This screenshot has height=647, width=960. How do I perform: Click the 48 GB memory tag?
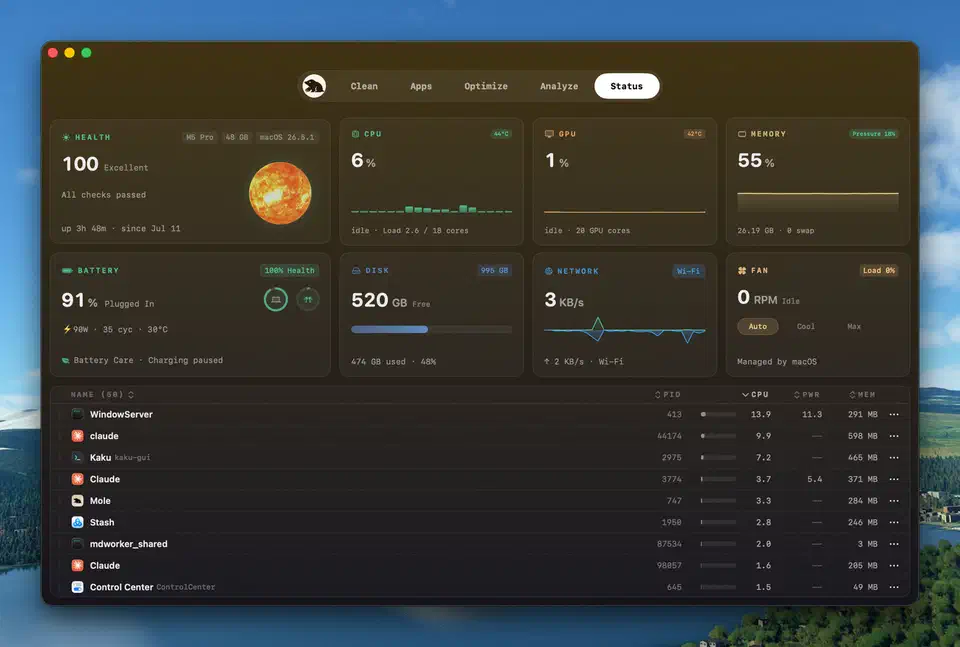(237, 137)
